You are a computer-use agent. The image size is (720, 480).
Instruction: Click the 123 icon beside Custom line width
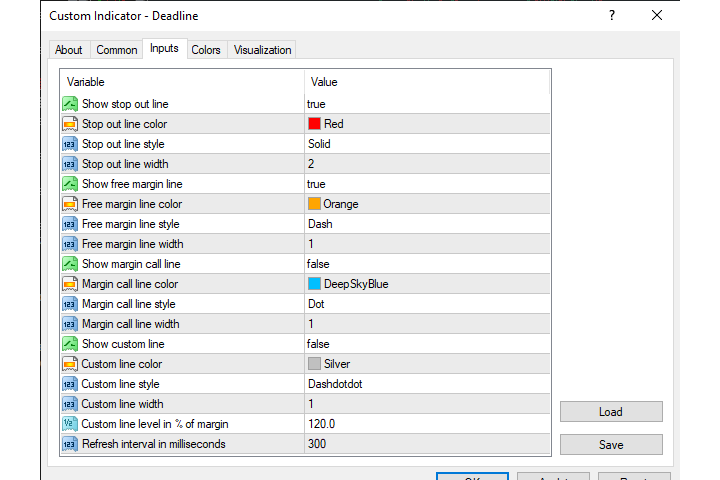coord(70,404)
